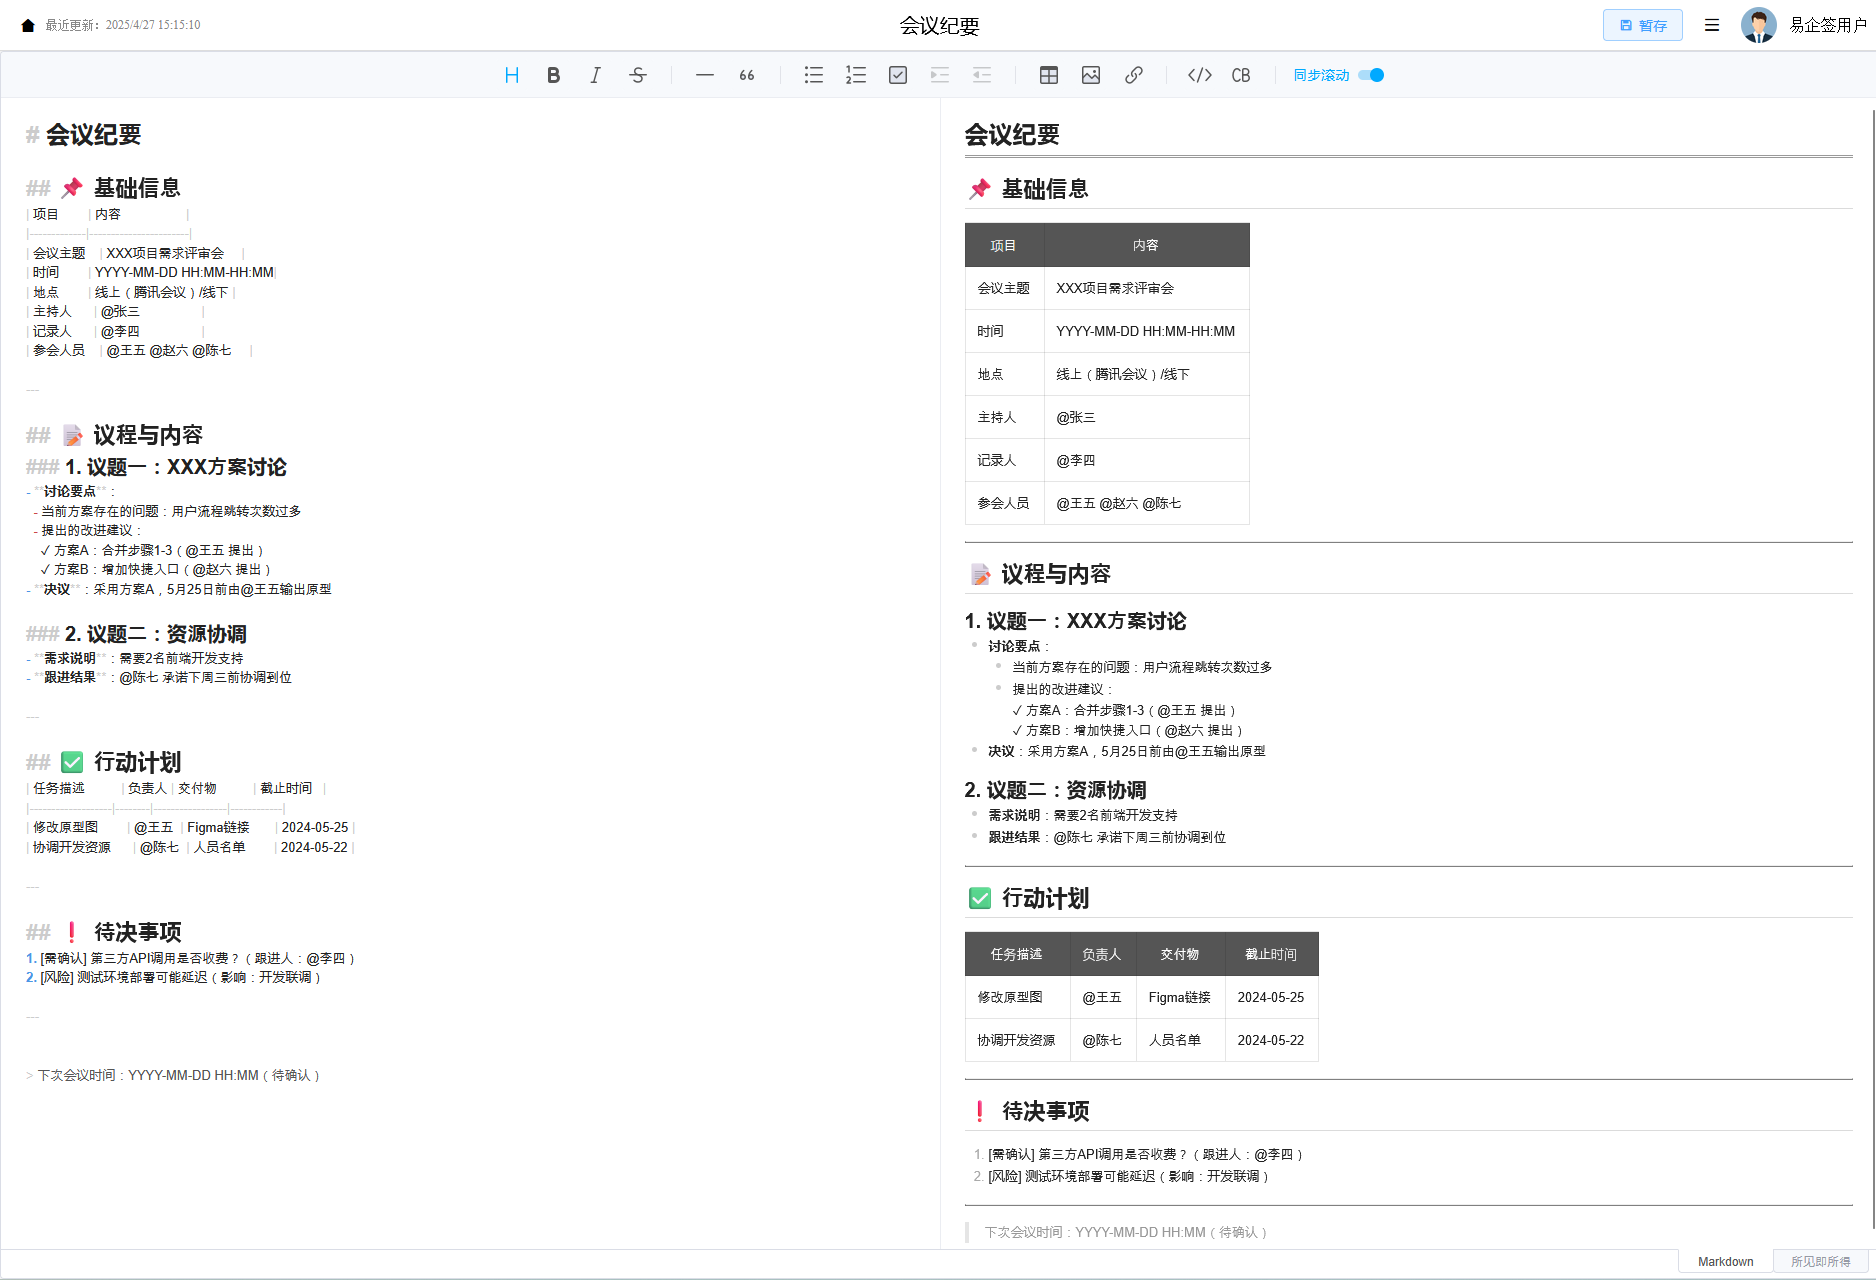This screenshot has height=1280, width=1876.
Task: Decrease the list indent
Action: (982, 75)
